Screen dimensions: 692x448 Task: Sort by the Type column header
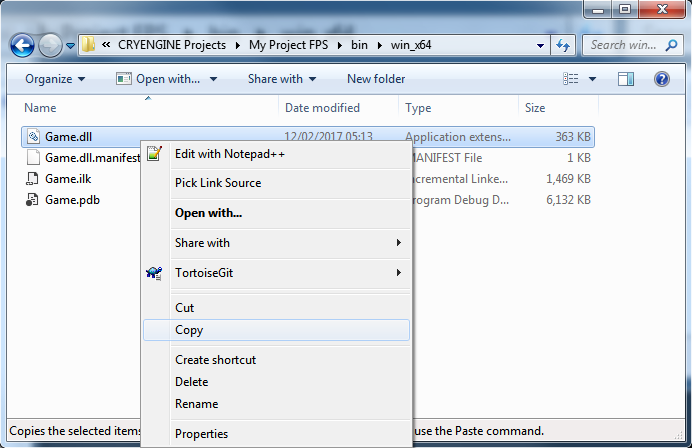418,108
